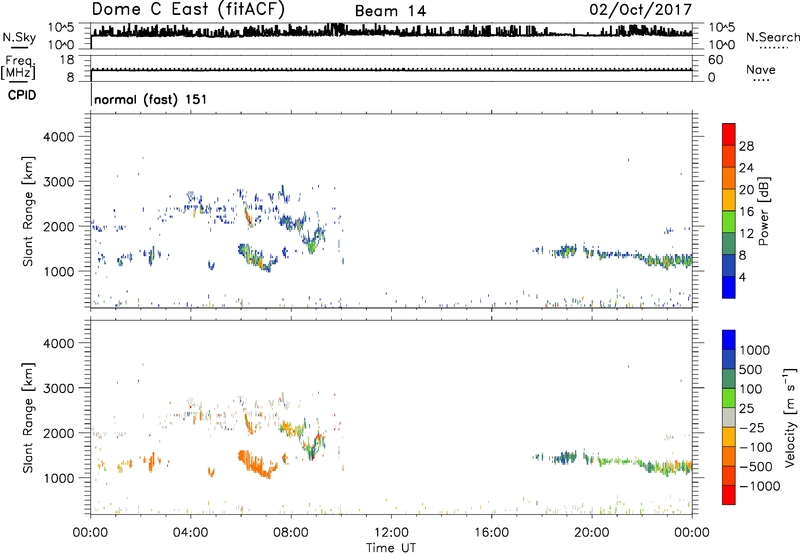Click the '-1000' tick on the velocity color bar
The height and width of the screenshot is (554, 800).
point(760,486)
